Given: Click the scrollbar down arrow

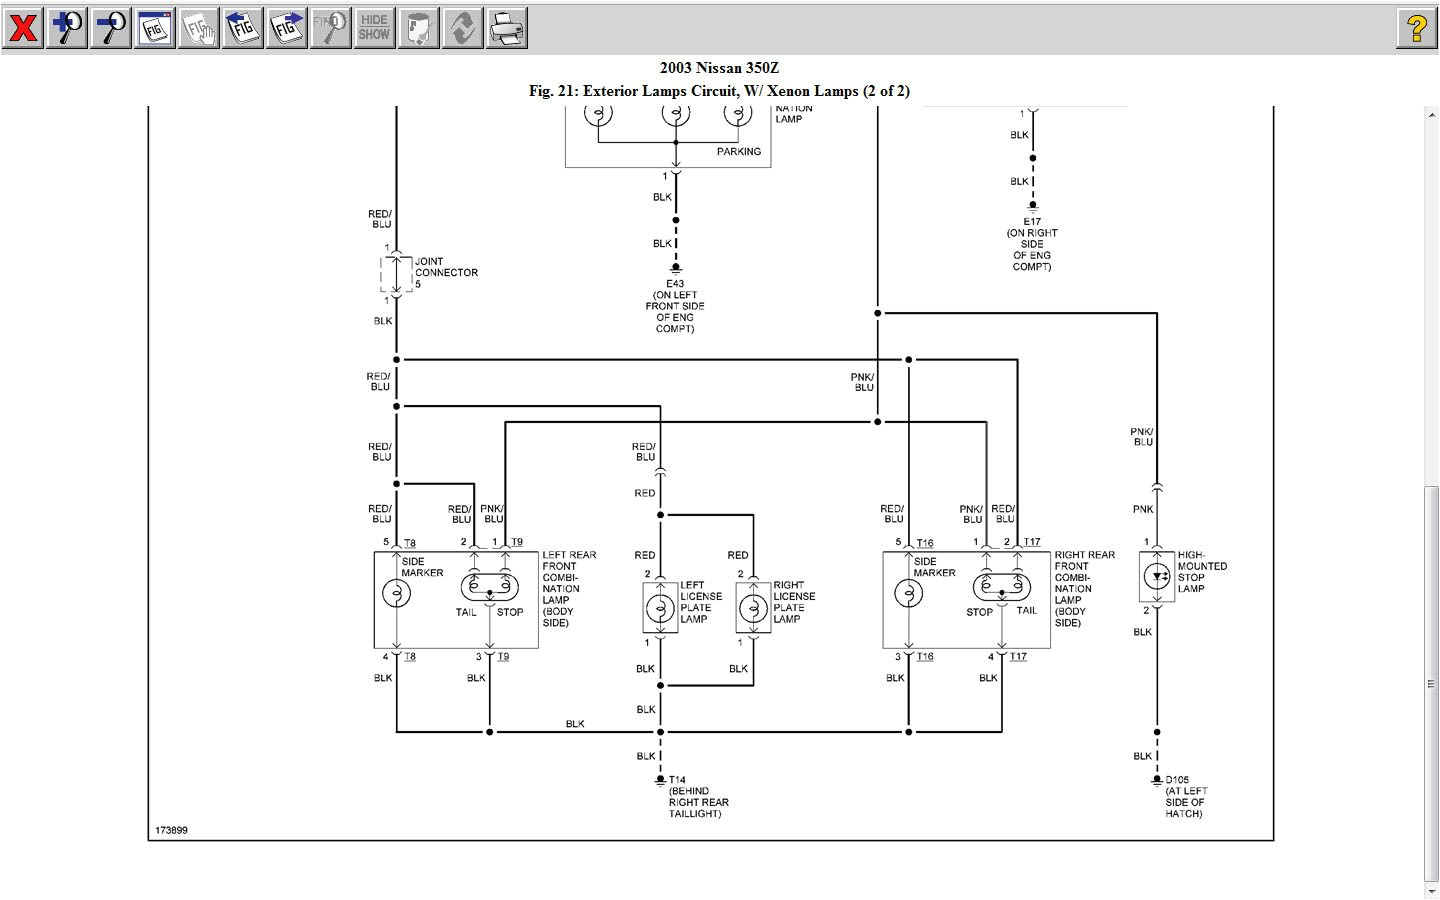Looking at the screenshot, I should 1430,890.
